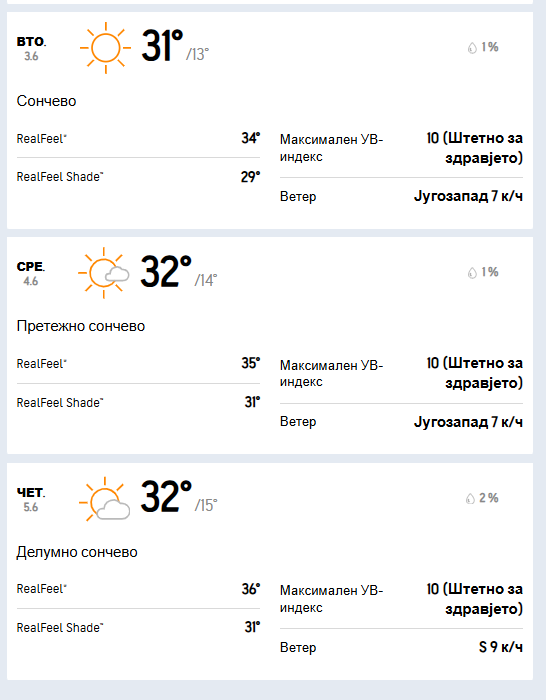Screen dimensions: 546x700
Task: Click the 32° temperature on Wednesday's card
Action: [166, 271]
